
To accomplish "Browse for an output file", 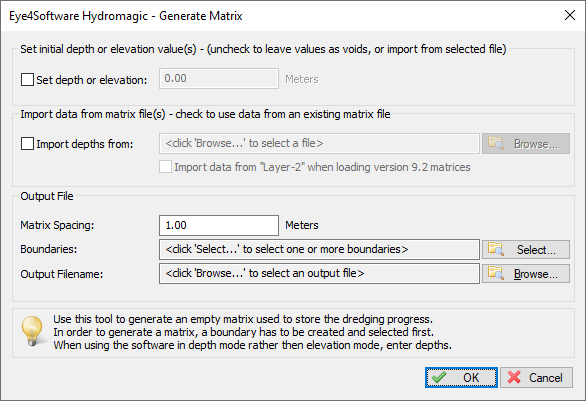I will coord(526,274).
